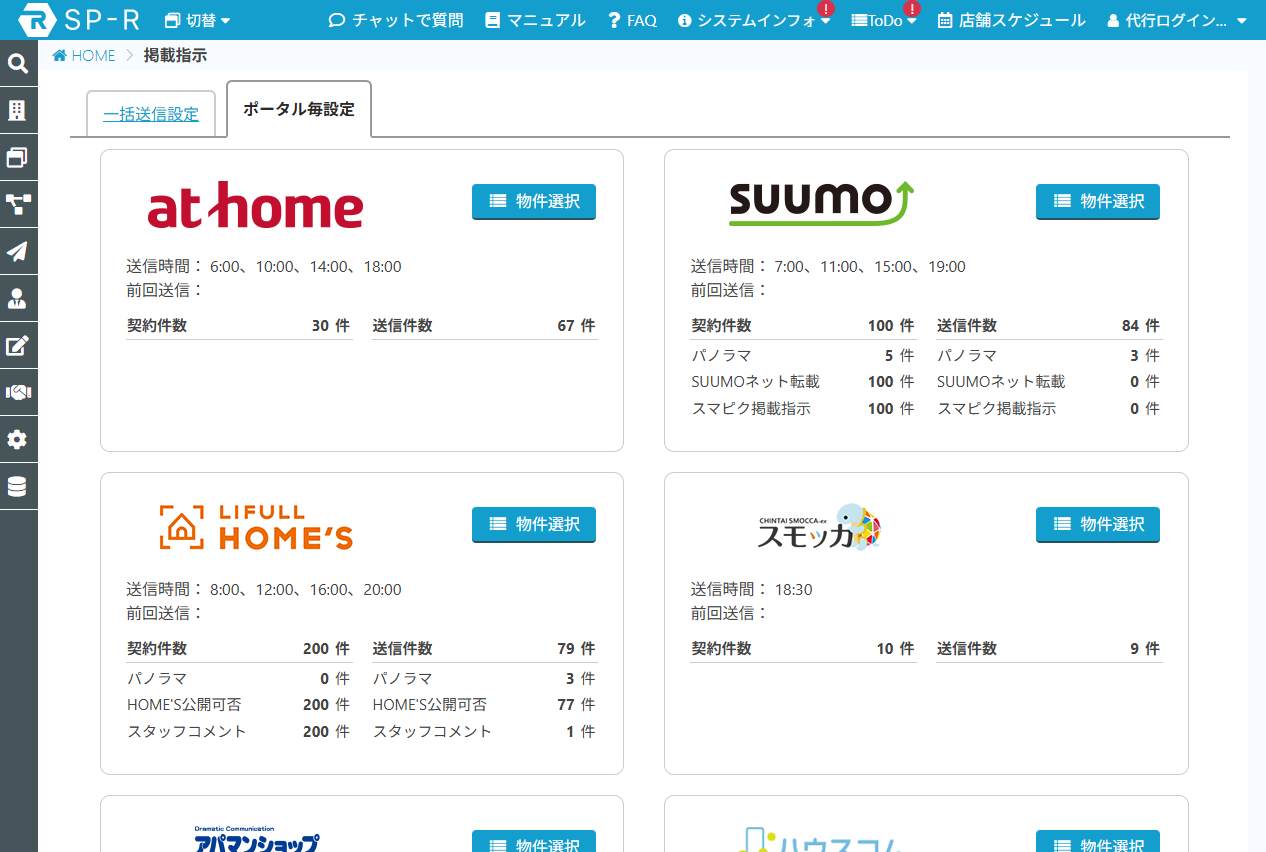This screenshot has width=1266, height=852.
Task: Open the ToDo dropdown menu
Action: (883, 20)
